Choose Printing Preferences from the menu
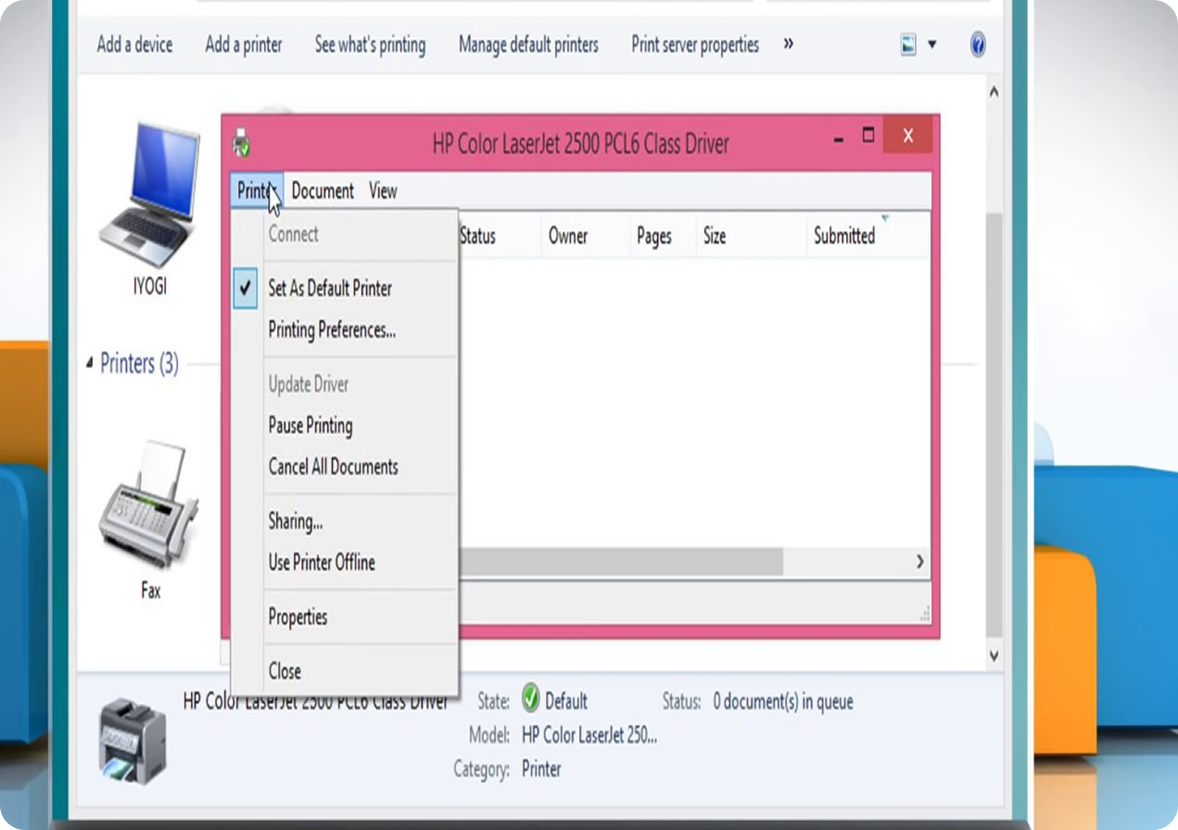 (x=331, y=330)
